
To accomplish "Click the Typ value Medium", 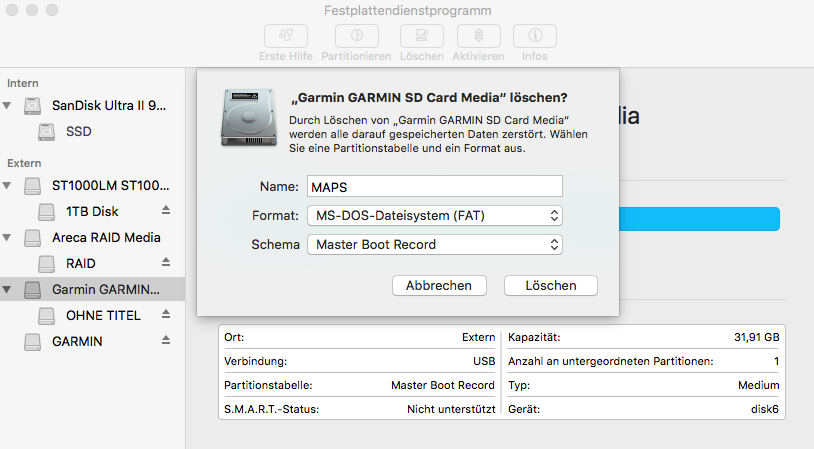I will [758, 385].
